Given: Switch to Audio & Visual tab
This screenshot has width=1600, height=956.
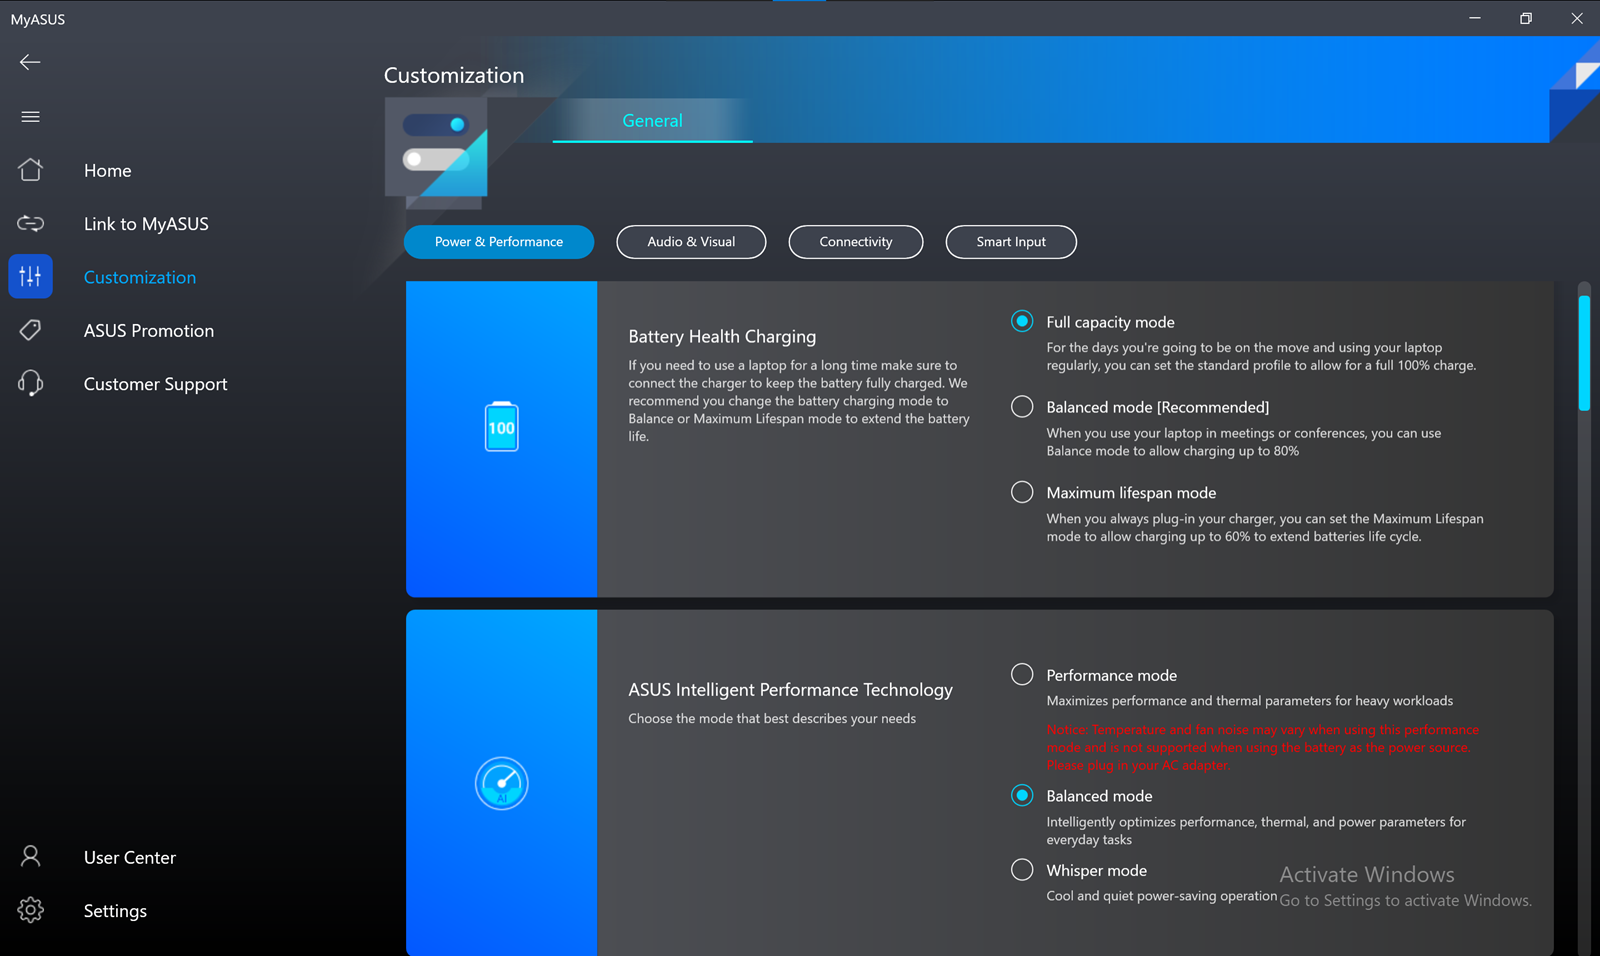Looking at the screenshot, I should click(691, 242).
